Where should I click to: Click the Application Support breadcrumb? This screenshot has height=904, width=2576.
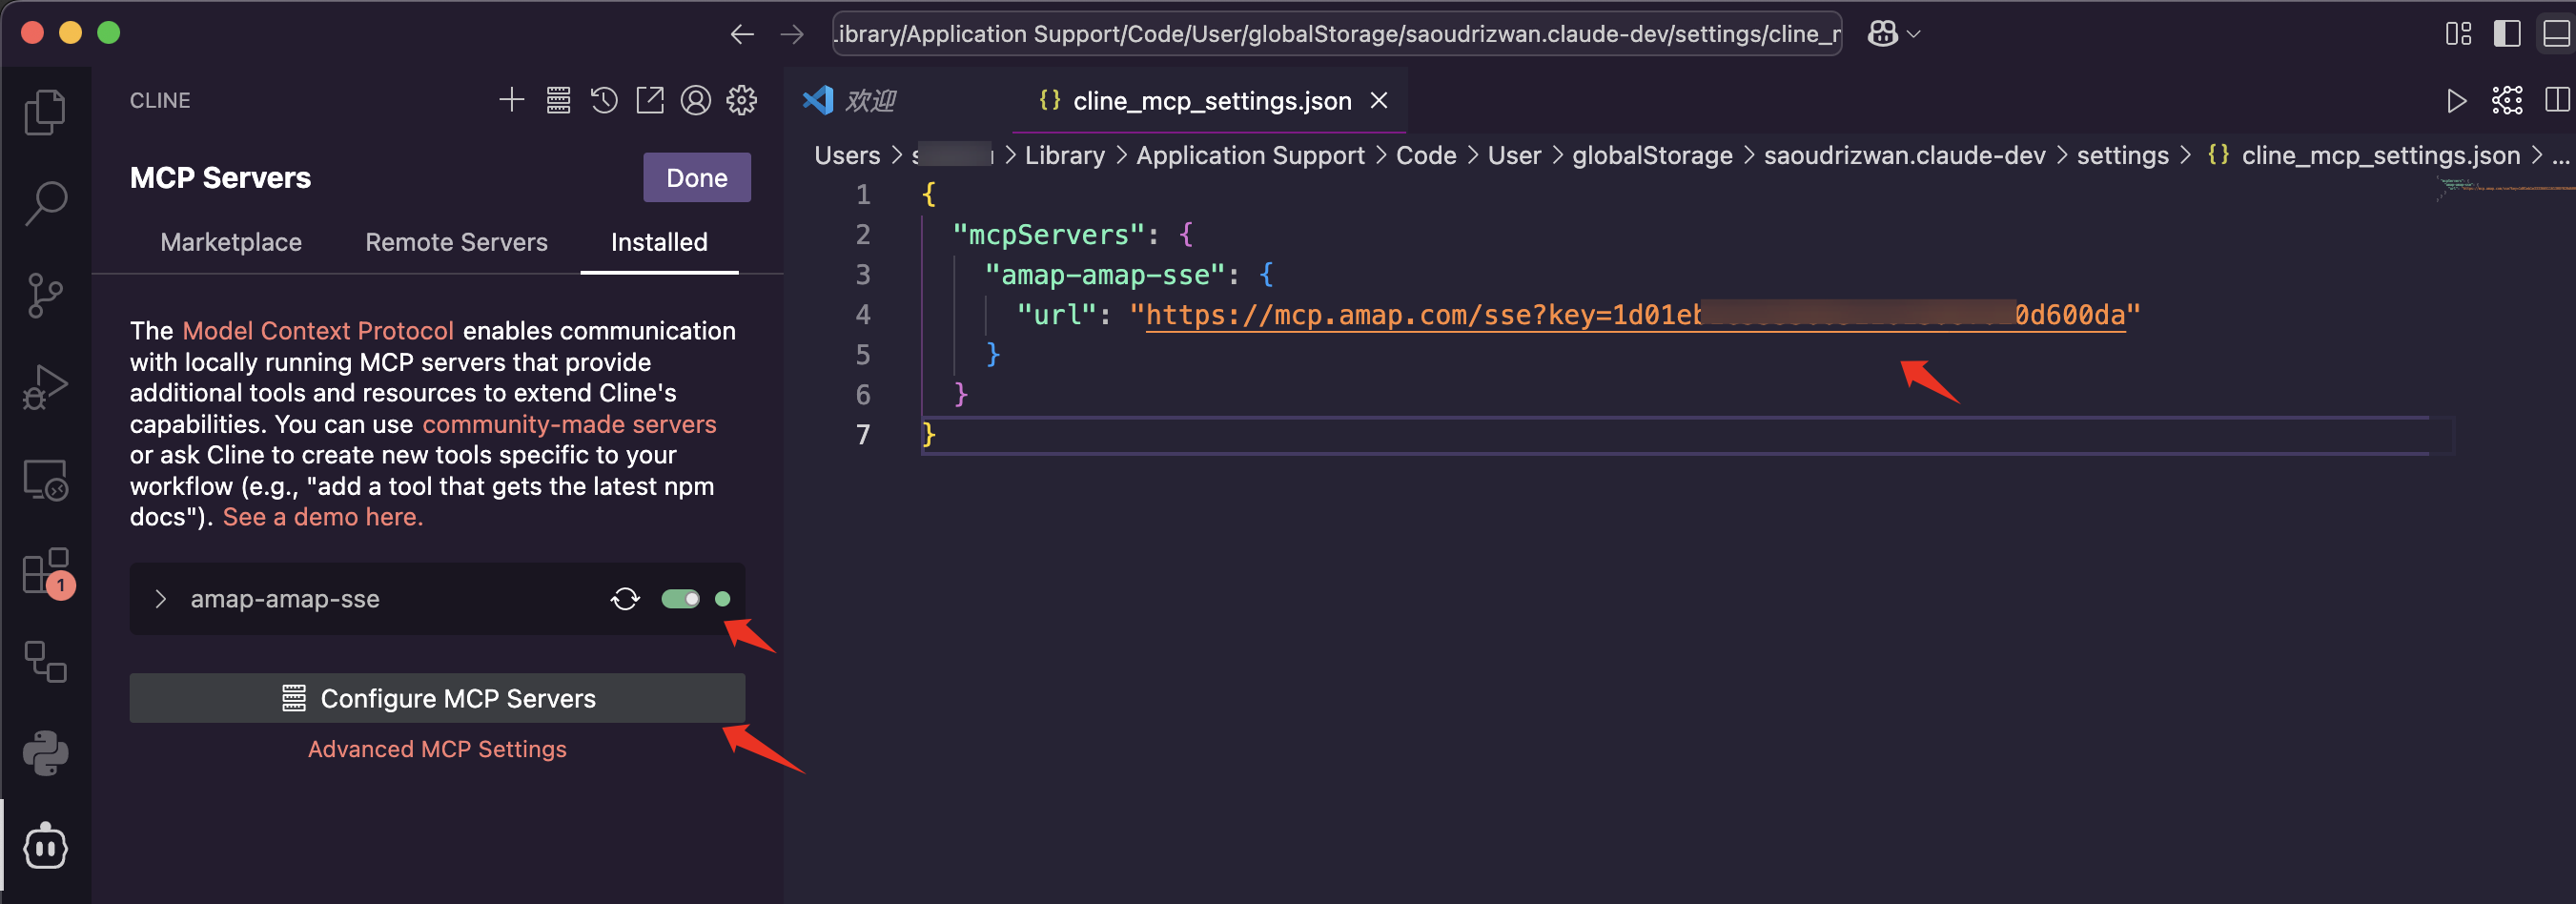click(x=1250, y=155)
